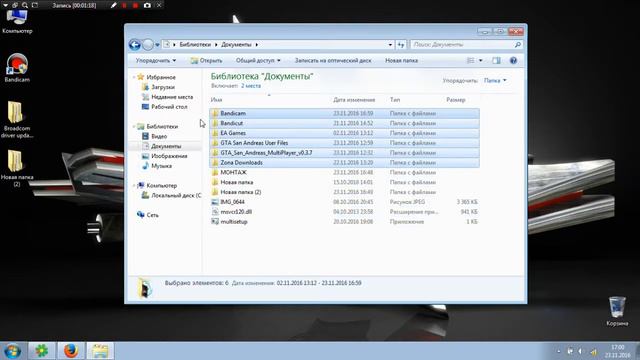Open the view options dropdown arrow
The height and width of the screenshot is (360, 640).
tap(480, 60)
